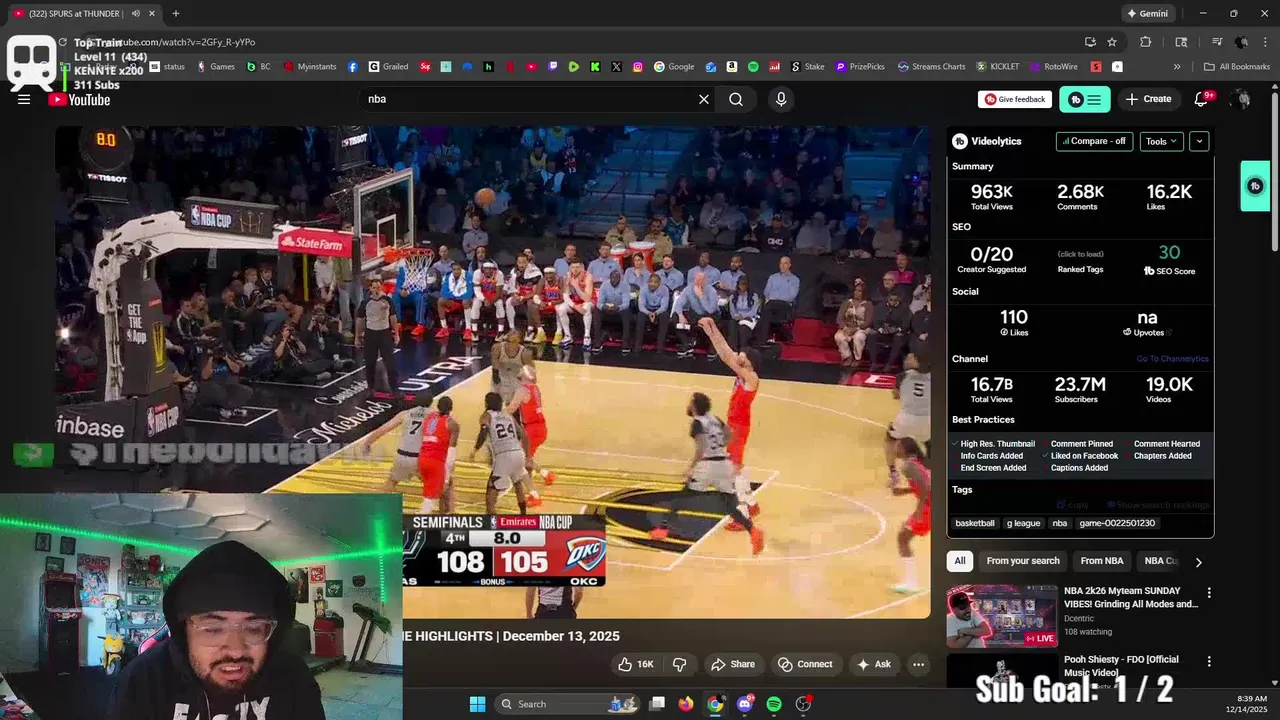Open the NBA 2k26 Myteam live thumbnail
This screenshot has width=1280, height=720.
[x=1002, y=616]
